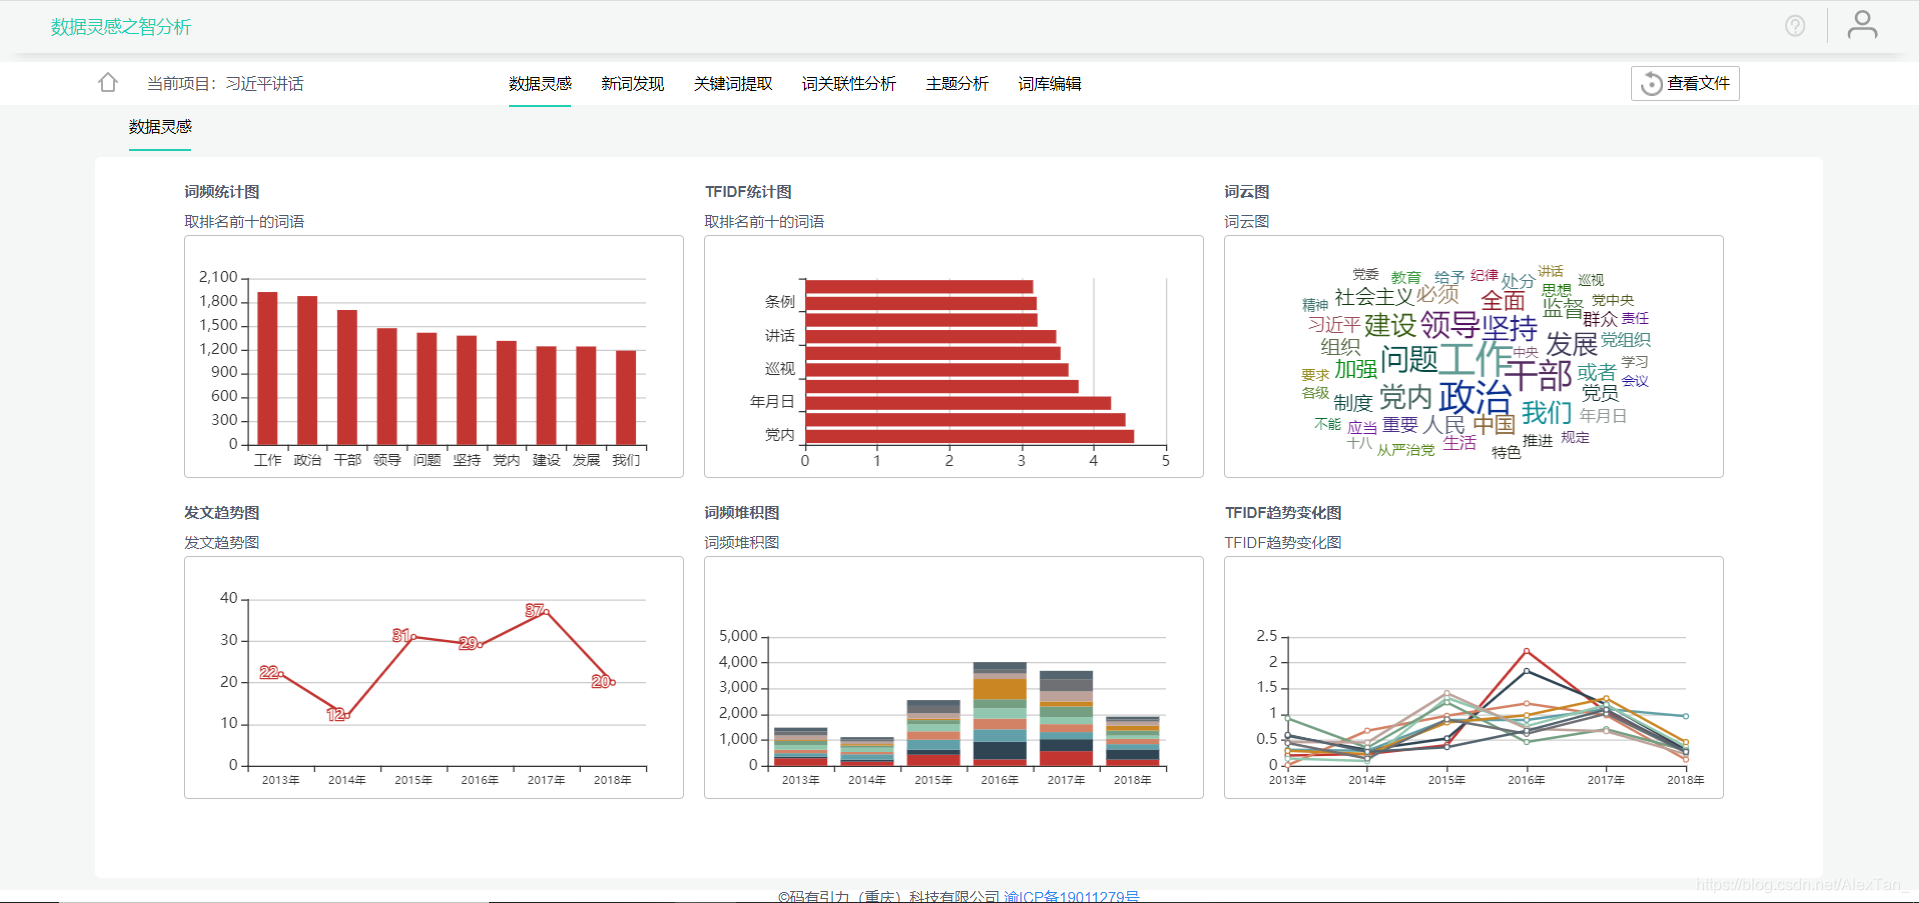Viewport: 1919px width, 903px height.
Task: Click the 20 data point on trend chart
Action: (612, 682)
